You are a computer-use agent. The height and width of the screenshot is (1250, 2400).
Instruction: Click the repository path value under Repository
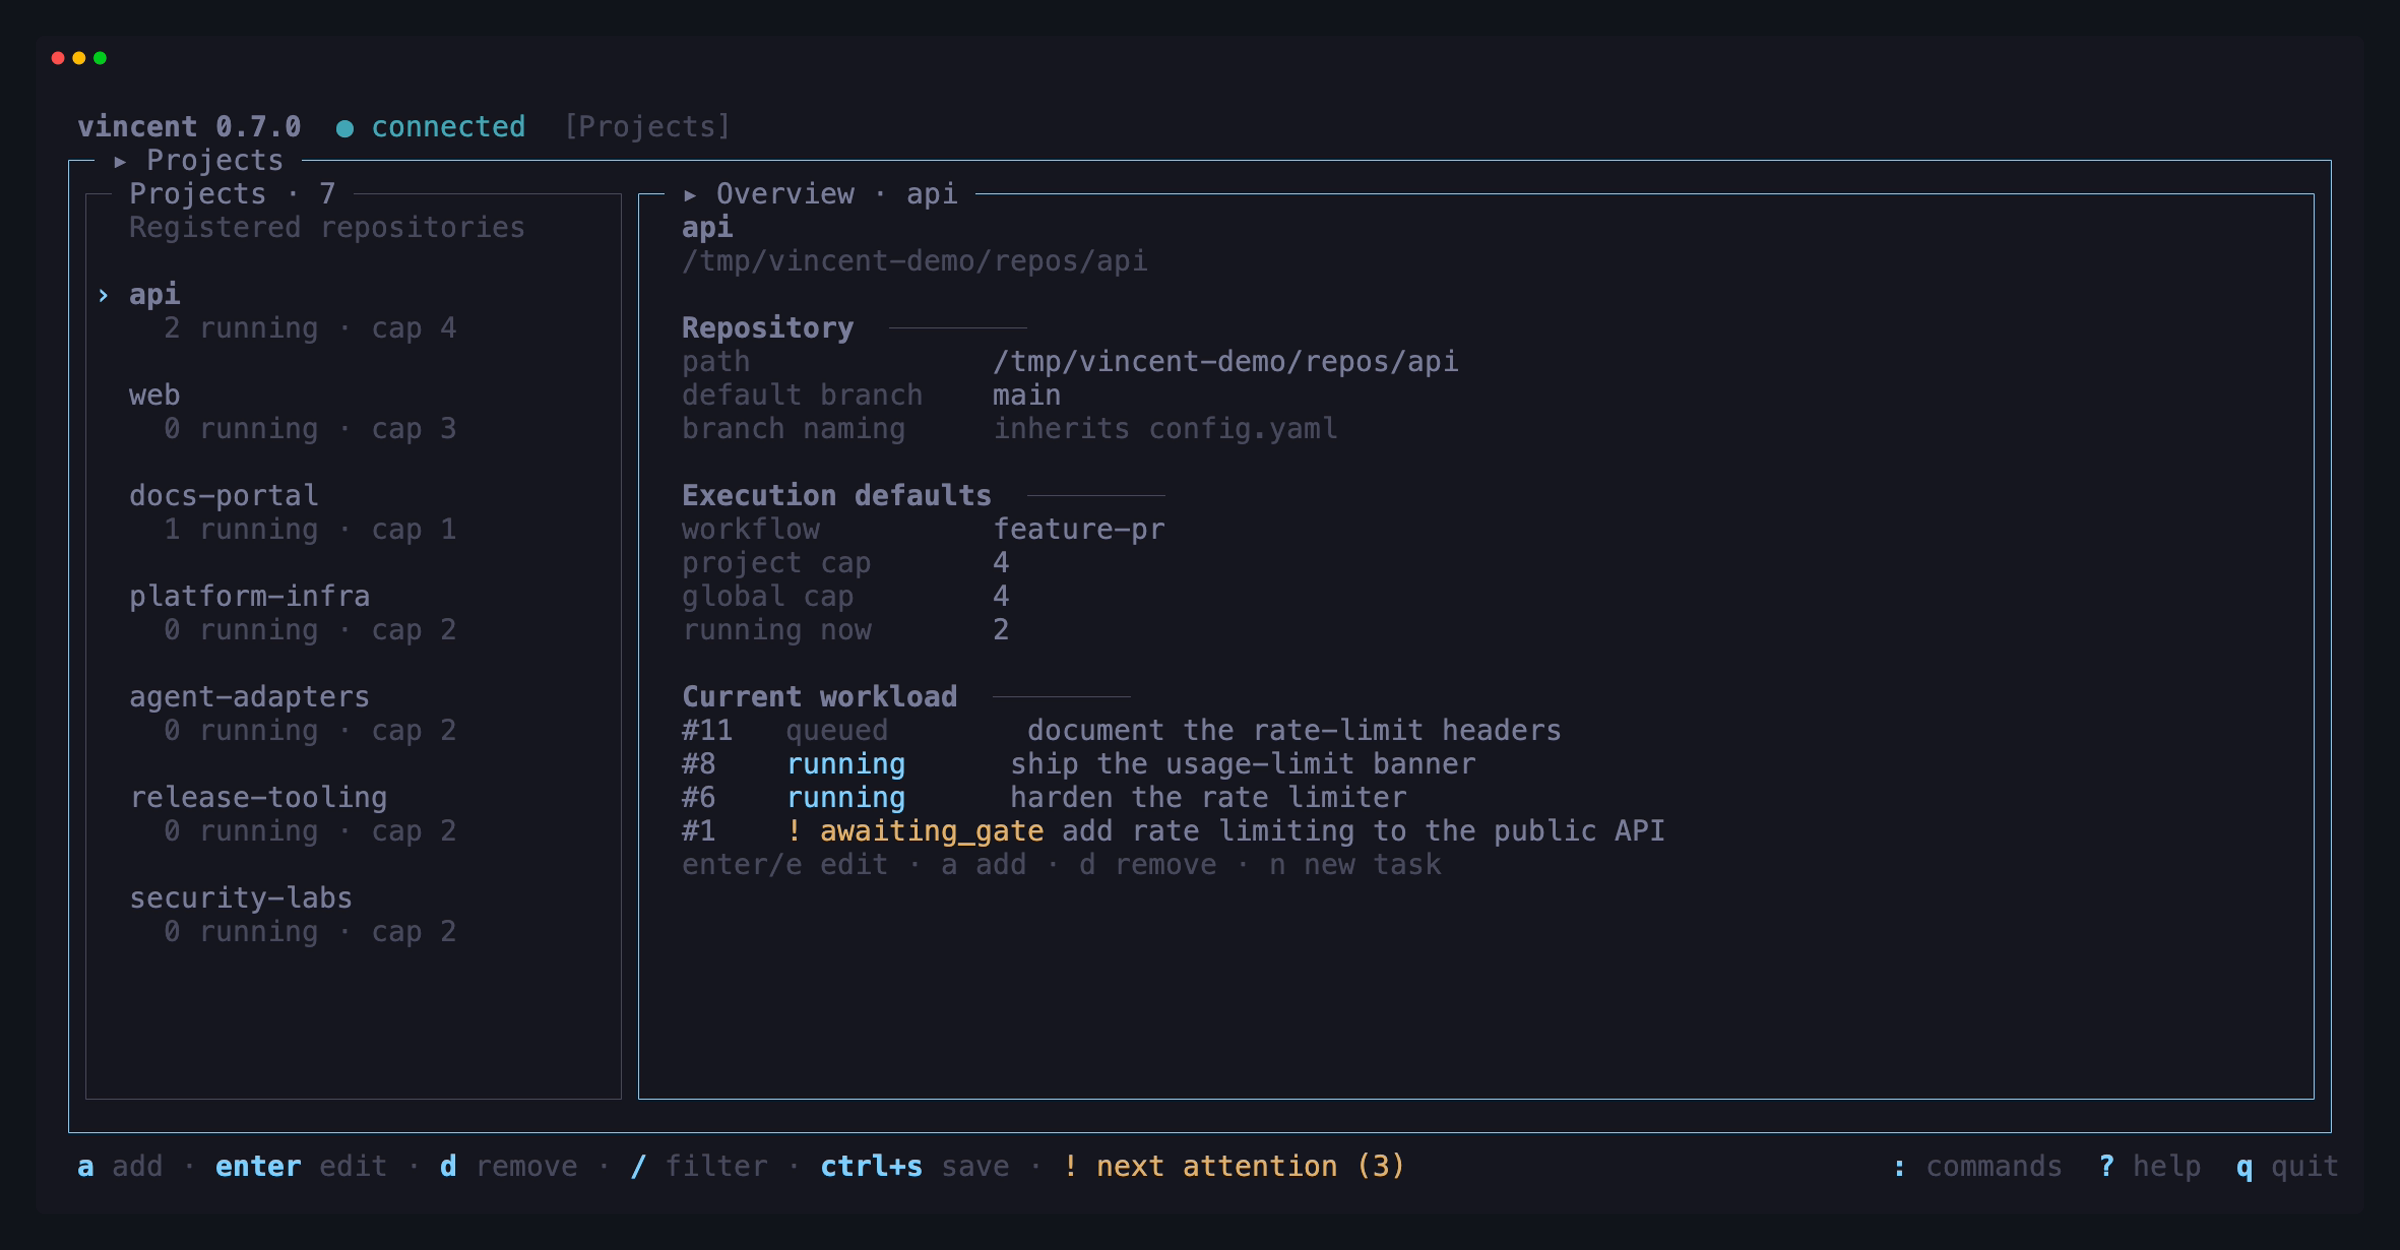tap(1226, 361)
